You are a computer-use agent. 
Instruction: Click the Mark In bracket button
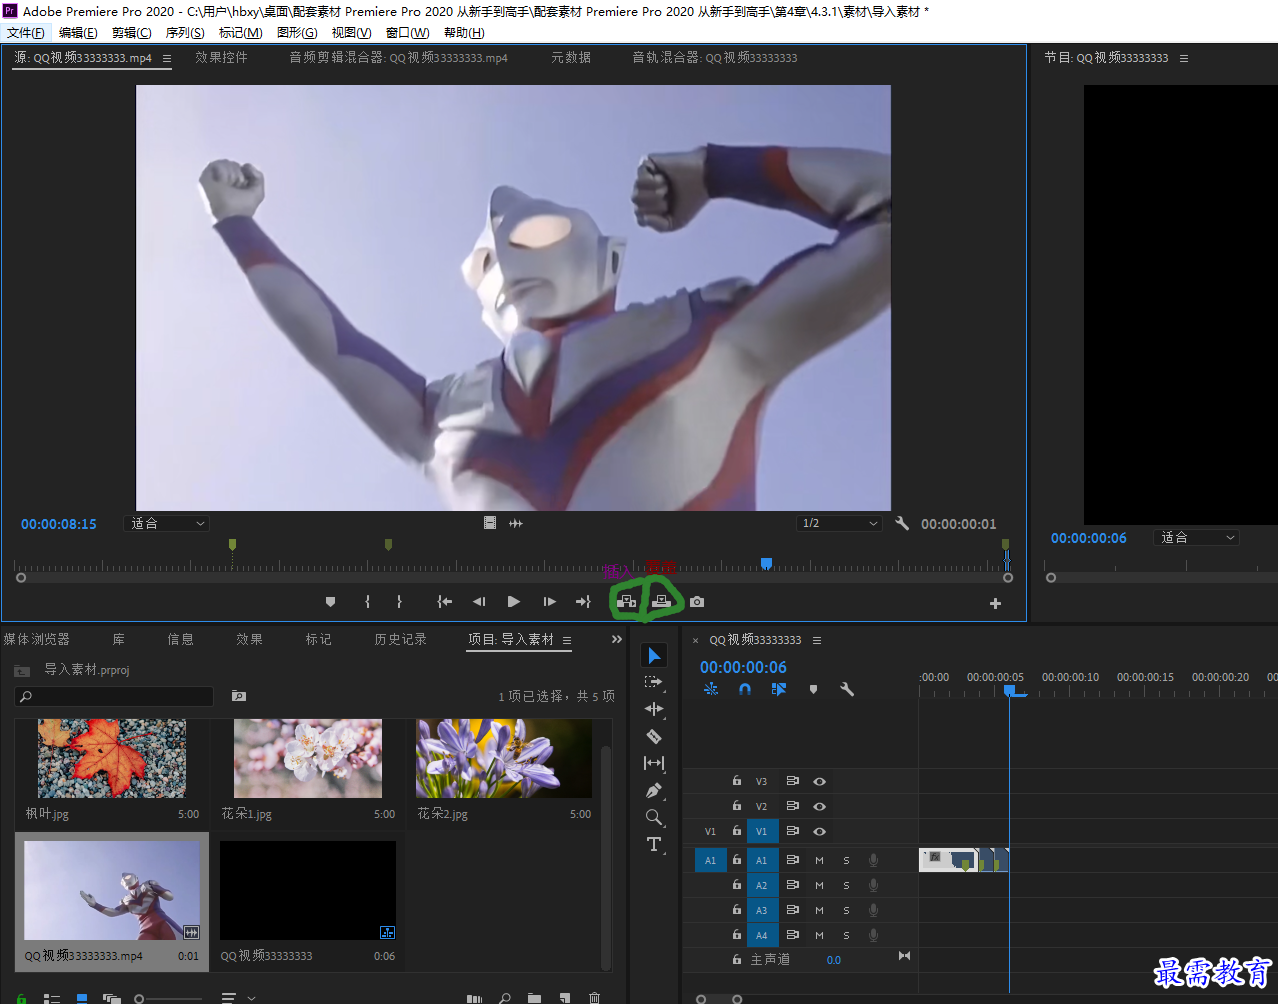[x=368, y=602]
